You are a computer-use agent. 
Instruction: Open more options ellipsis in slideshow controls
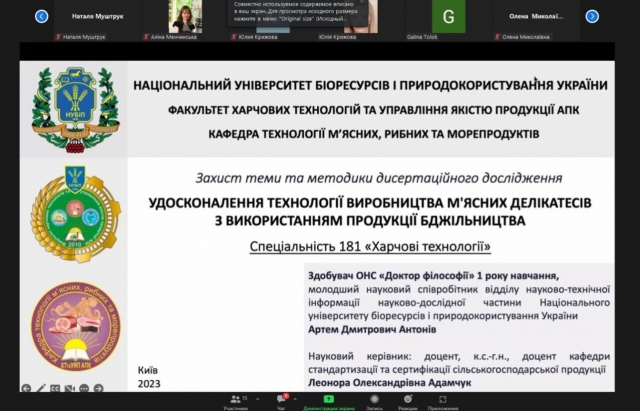[84, 388]
